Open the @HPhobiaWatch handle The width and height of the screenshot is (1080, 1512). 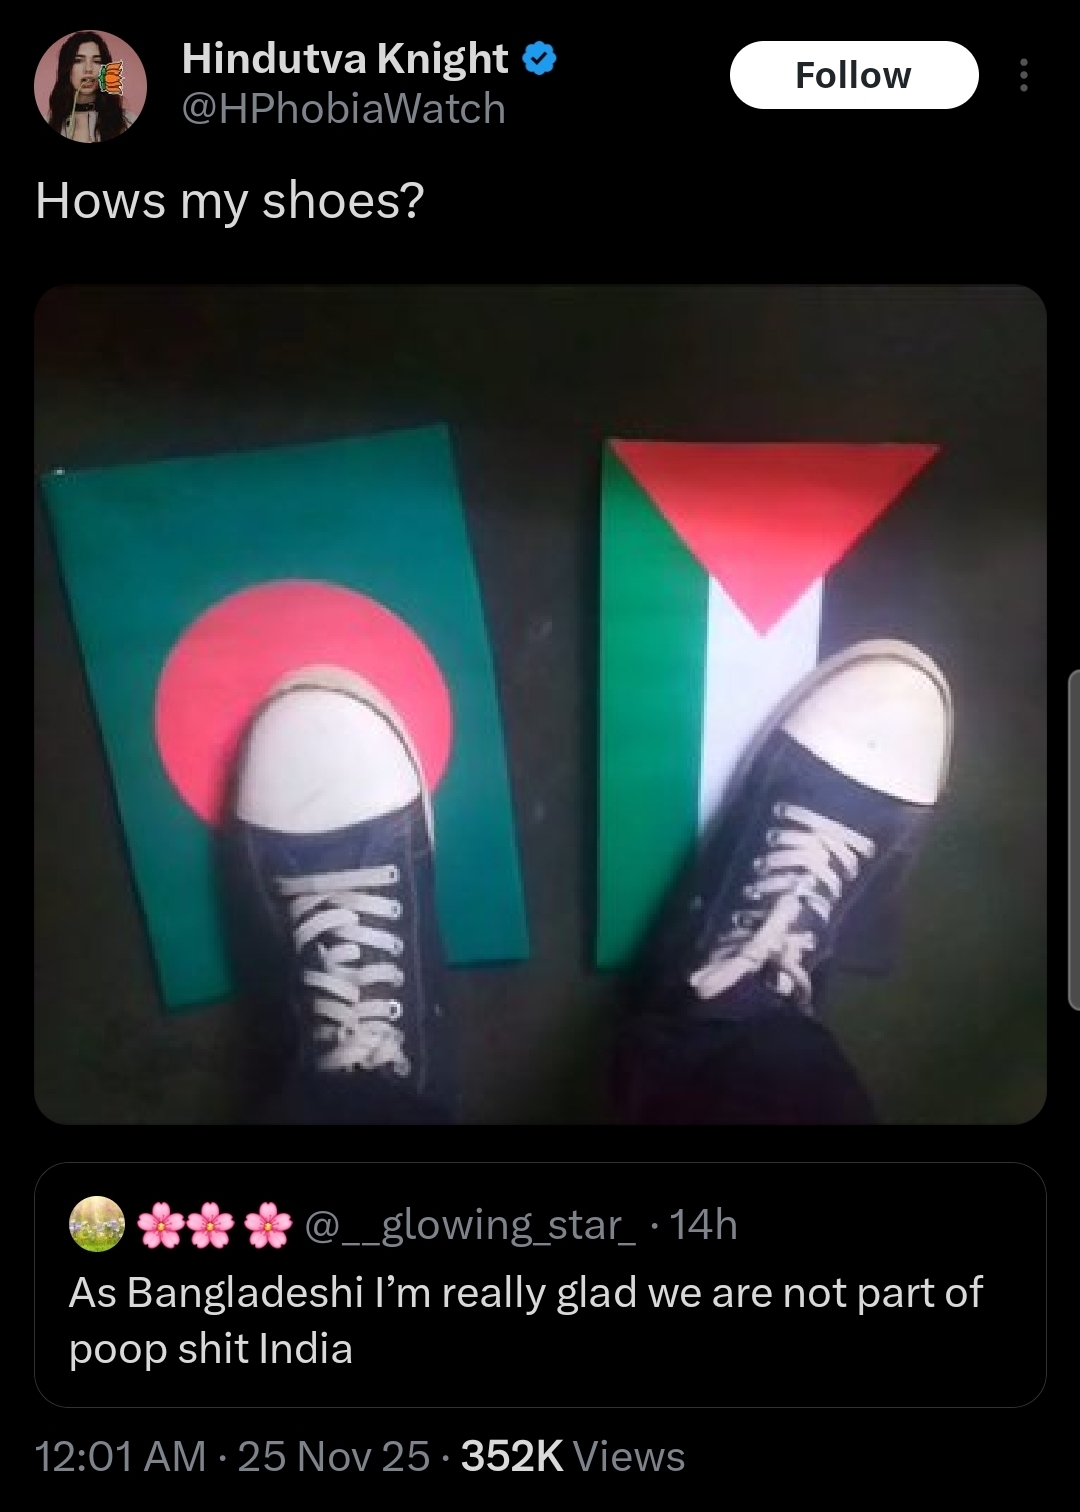point(344,108)
